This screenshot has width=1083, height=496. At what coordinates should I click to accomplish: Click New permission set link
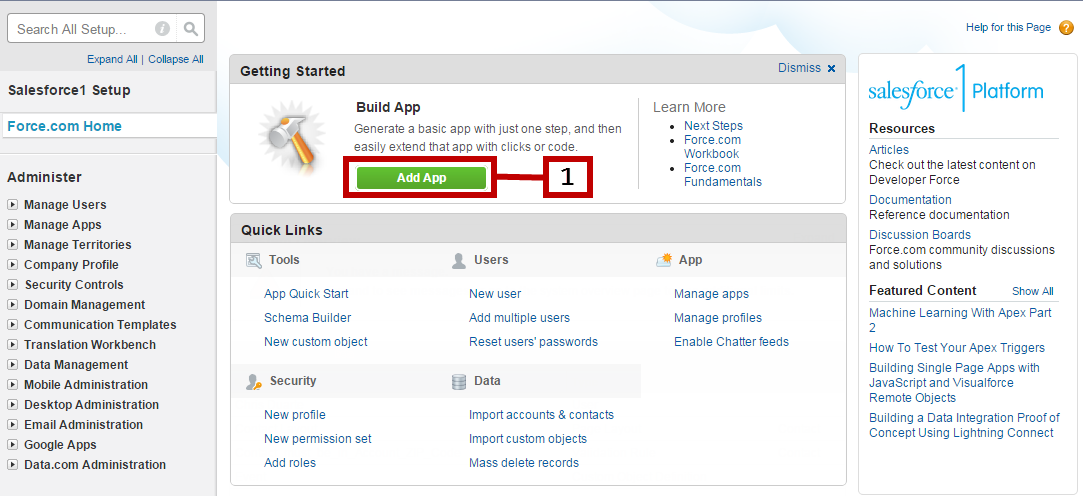click(318, 439)
